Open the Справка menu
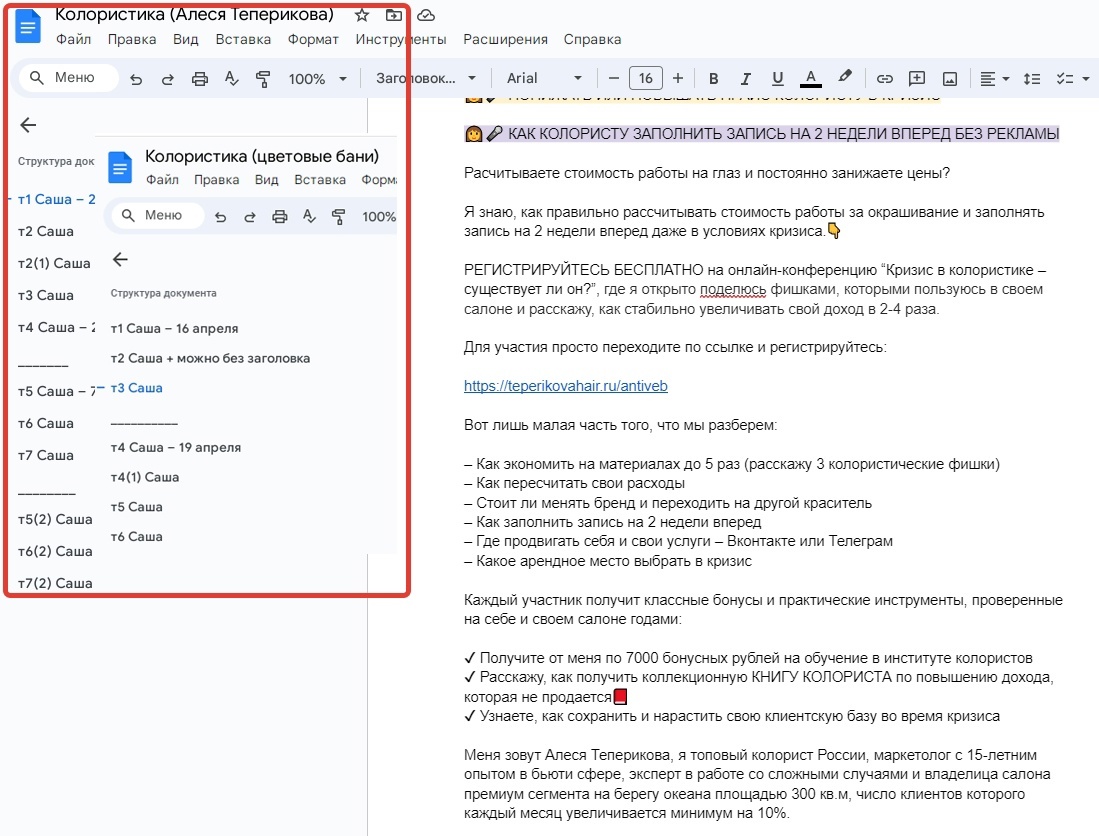 (x=592, y=39)
